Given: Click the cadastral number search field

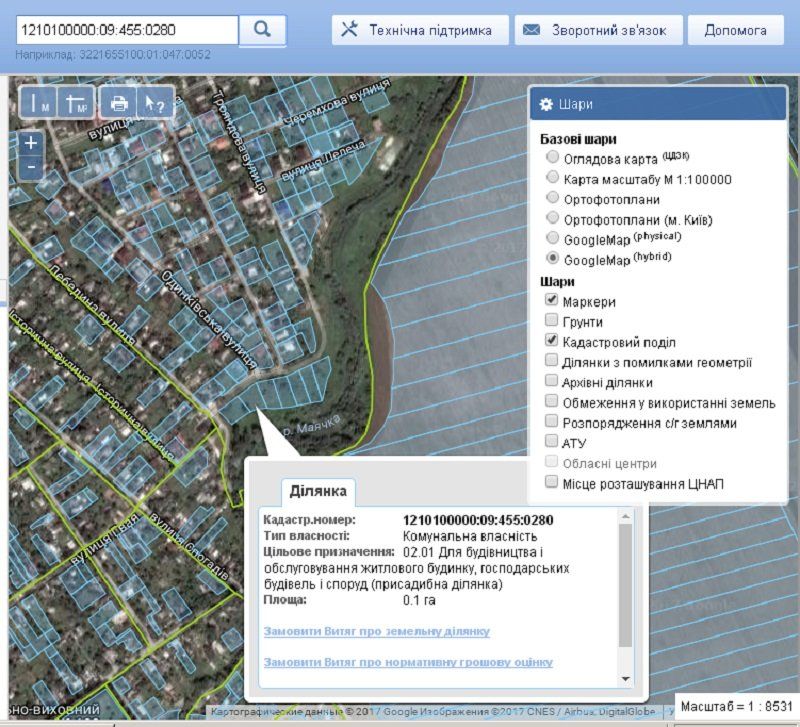Looking at the screenshot, I should 126,29.
